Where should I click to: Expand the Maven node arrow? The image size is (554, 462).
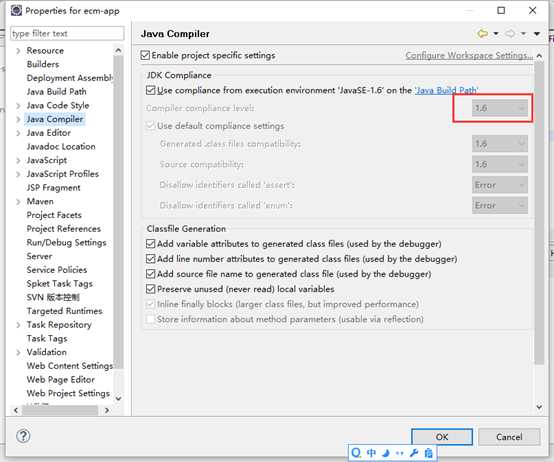click(x=18, y=202)
